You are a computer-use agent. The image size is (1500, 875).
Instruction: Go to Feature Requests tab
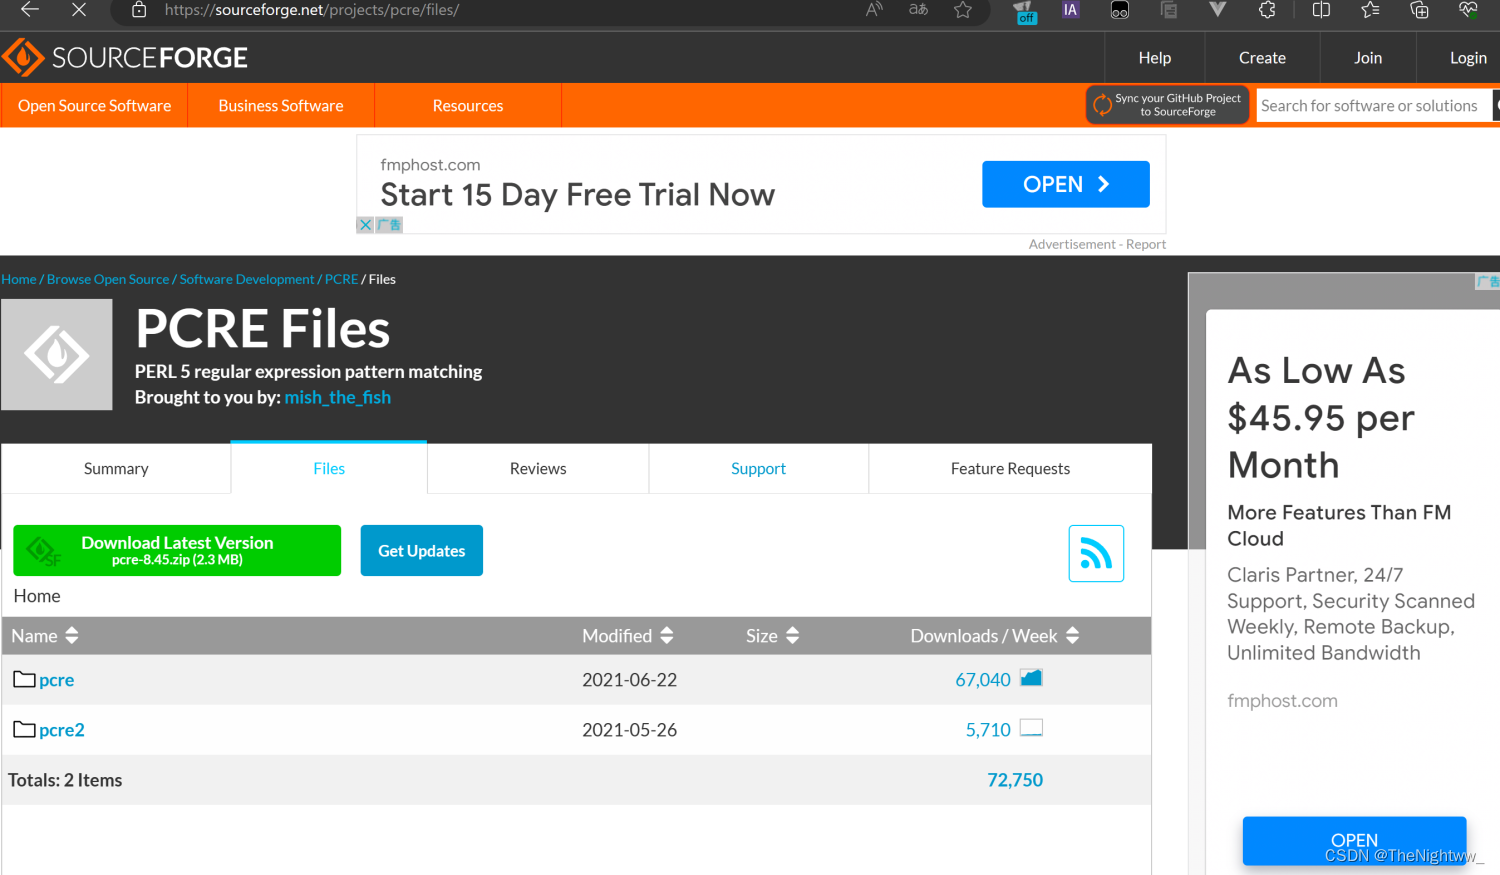[1010, 469]
